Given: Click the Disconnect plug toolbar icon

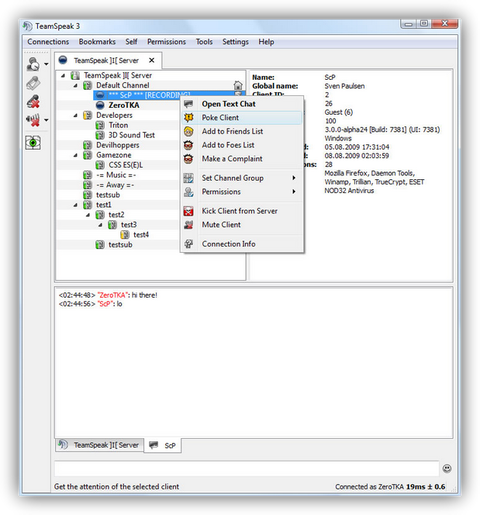Looking at the screenshot, I should (33, 83).
